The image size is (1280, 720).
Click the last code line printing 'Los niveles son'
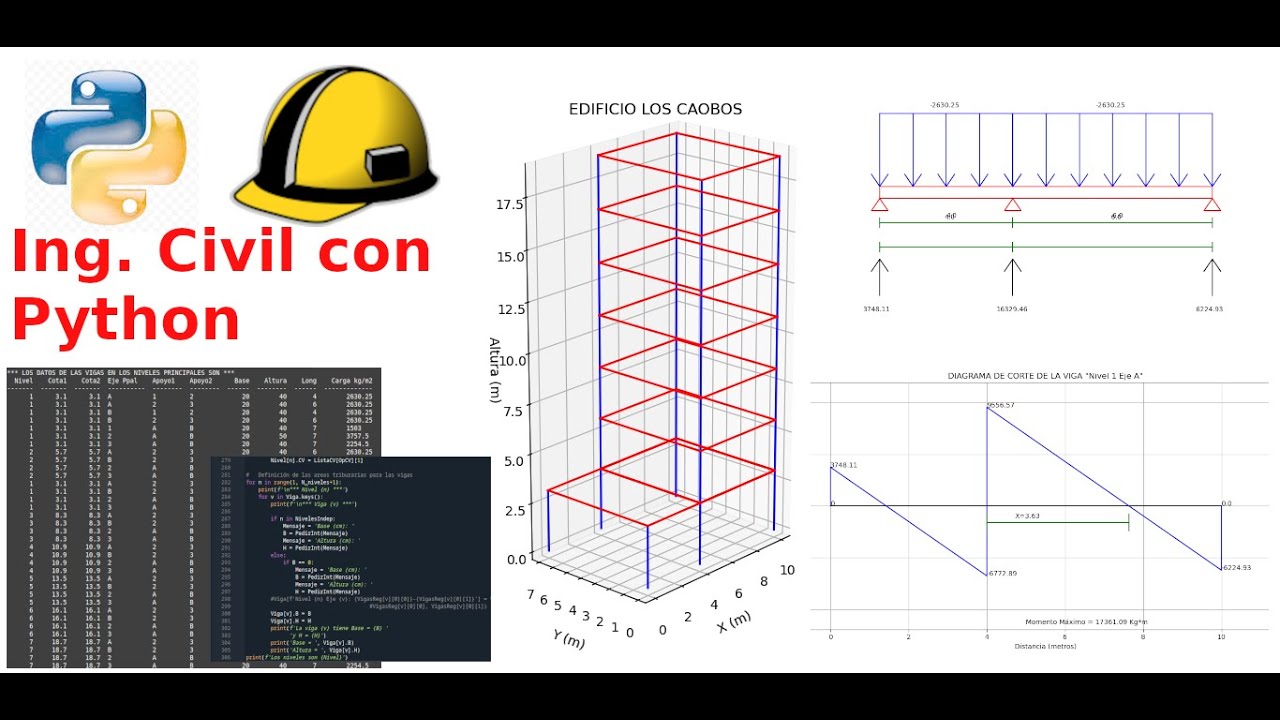tap(297, 658)
